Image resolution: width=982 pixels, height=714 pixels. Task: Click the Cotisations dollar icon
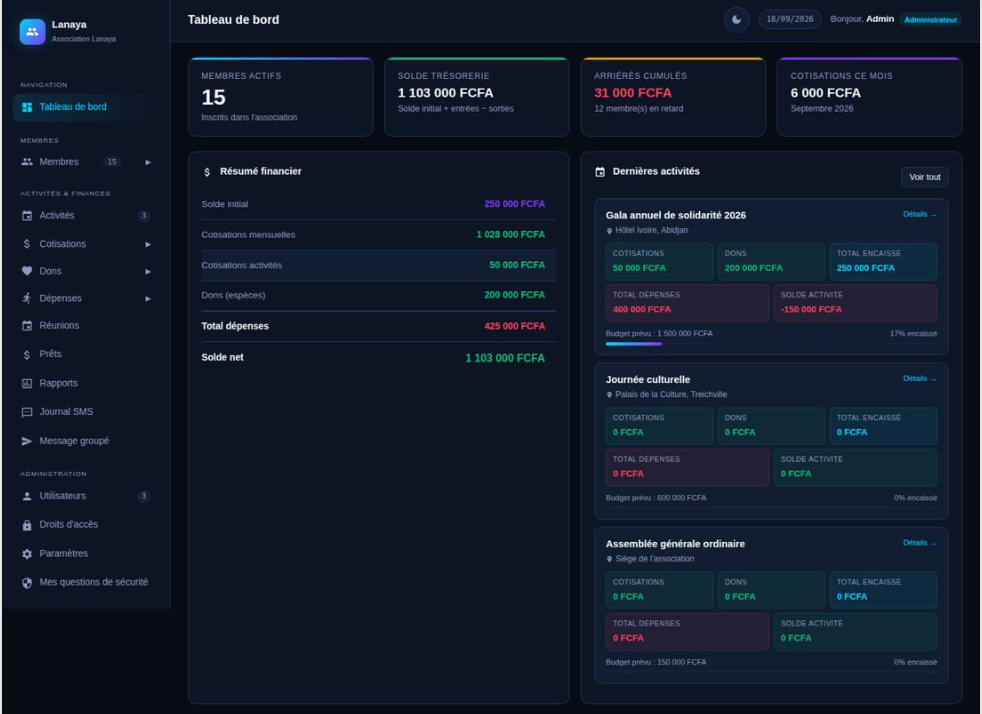[26, 244]
